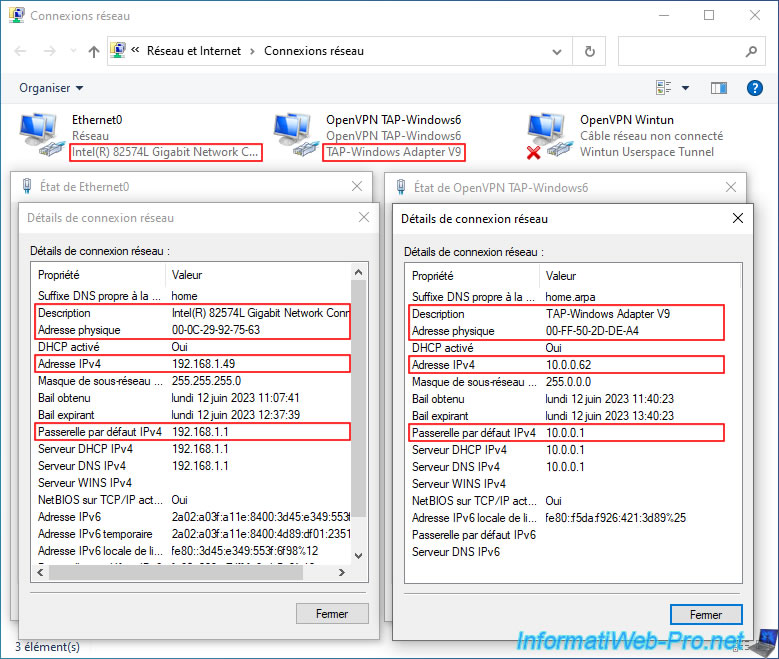The width and height of the screenshot is (779, 659).
Task: Show hidden breadcrumb path chevrons
Action: click(135, 50)
